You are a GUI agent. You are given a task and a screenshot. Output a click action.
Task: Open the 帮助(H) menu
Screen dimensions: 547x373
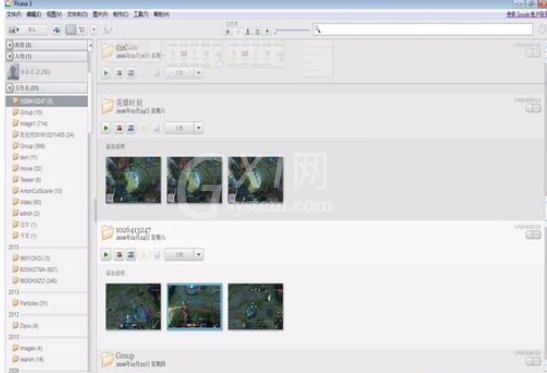[x=162, y=14]
